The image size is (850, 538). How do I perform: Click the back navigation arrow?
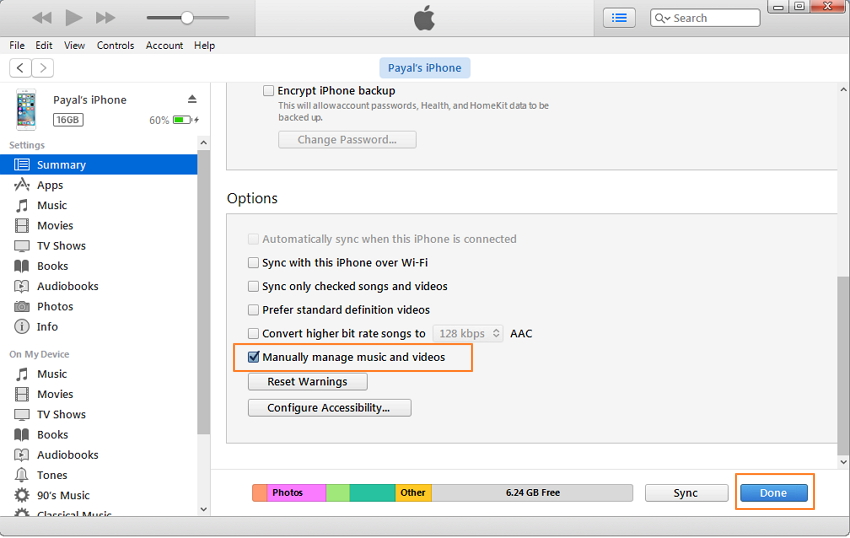pos(20,68)
